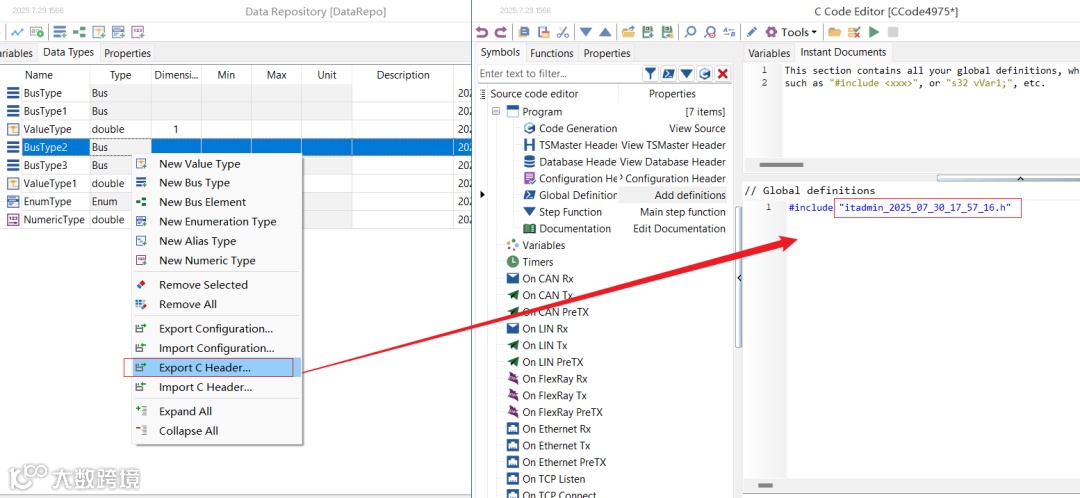The width and height of the screenshot is (1080, 498).
Task: Choose Collapse All from context menu
Action: [x=217, y=430]
